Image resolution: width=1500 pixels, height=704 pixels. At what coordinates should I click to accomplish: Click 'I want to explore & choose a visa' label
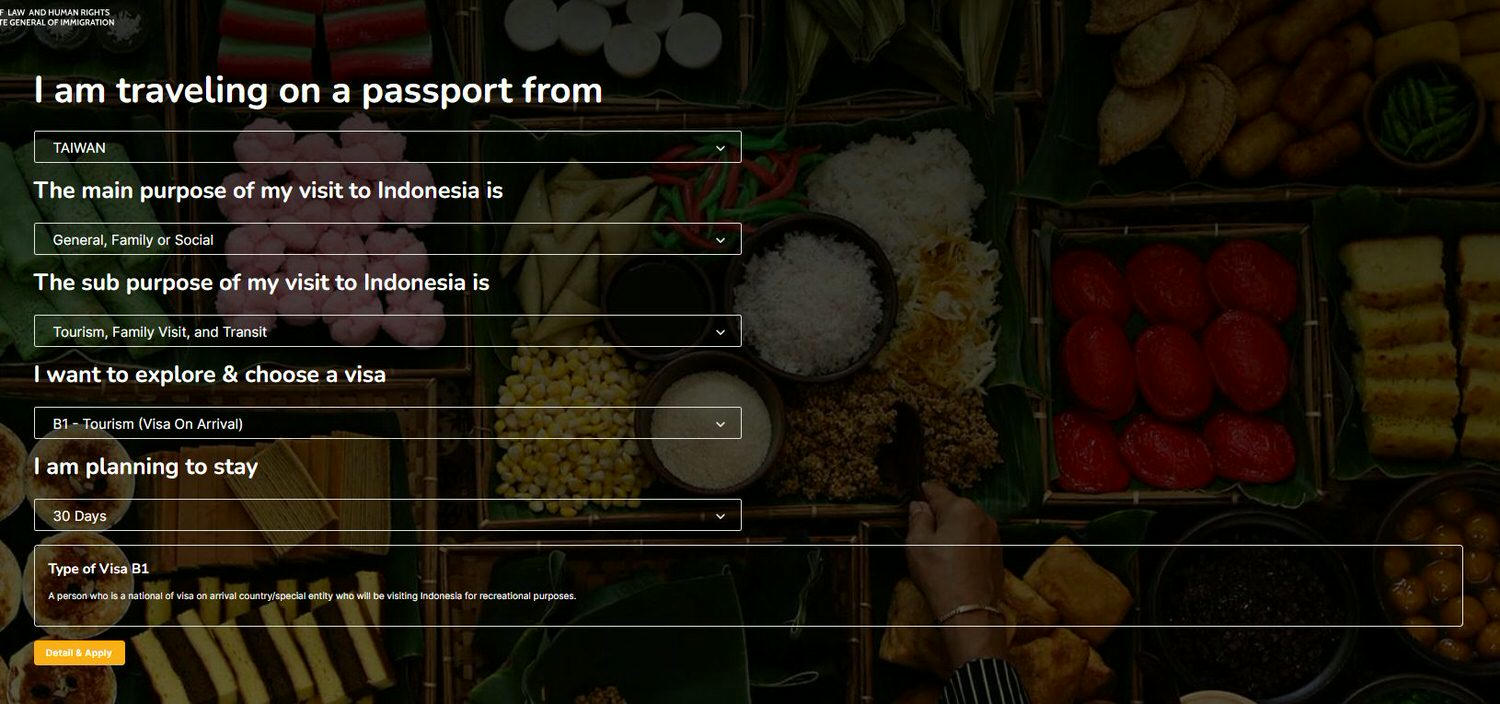click(210, 374)
